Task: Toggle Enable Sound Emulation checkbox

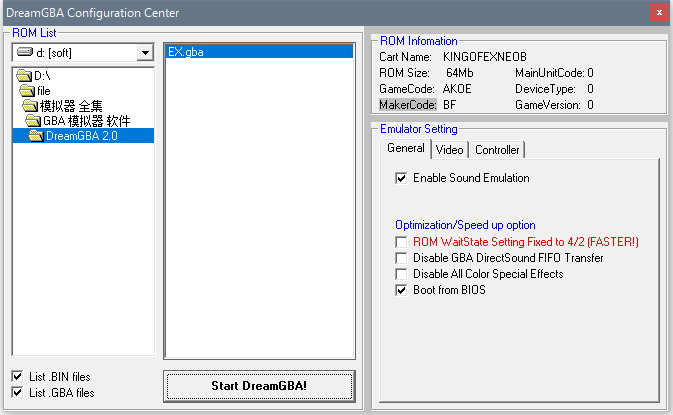Action: point(402,178)
